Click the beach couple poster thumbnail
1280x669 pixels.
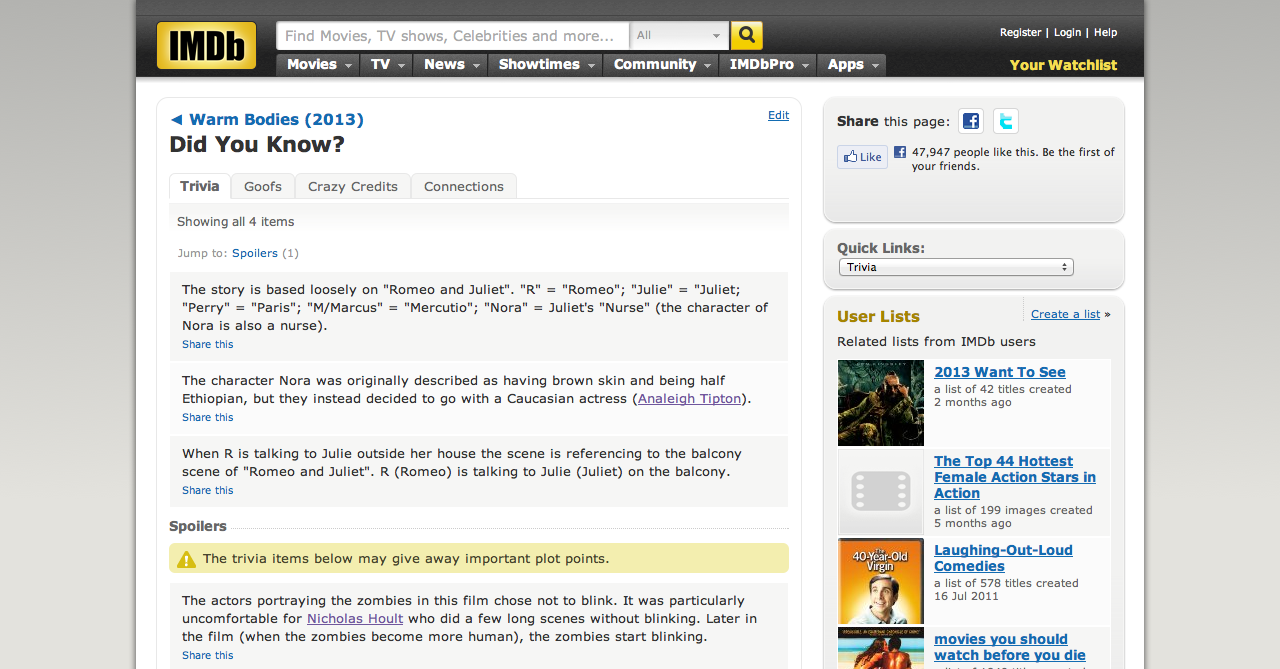click(881, 648)
